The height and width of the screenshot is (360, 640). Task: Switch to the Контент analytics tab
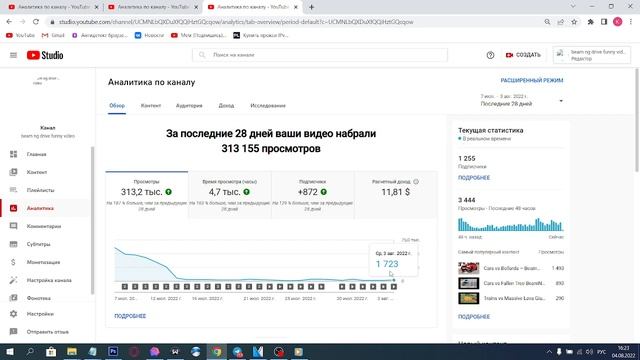pyautogui.click(x=151, y=106)
